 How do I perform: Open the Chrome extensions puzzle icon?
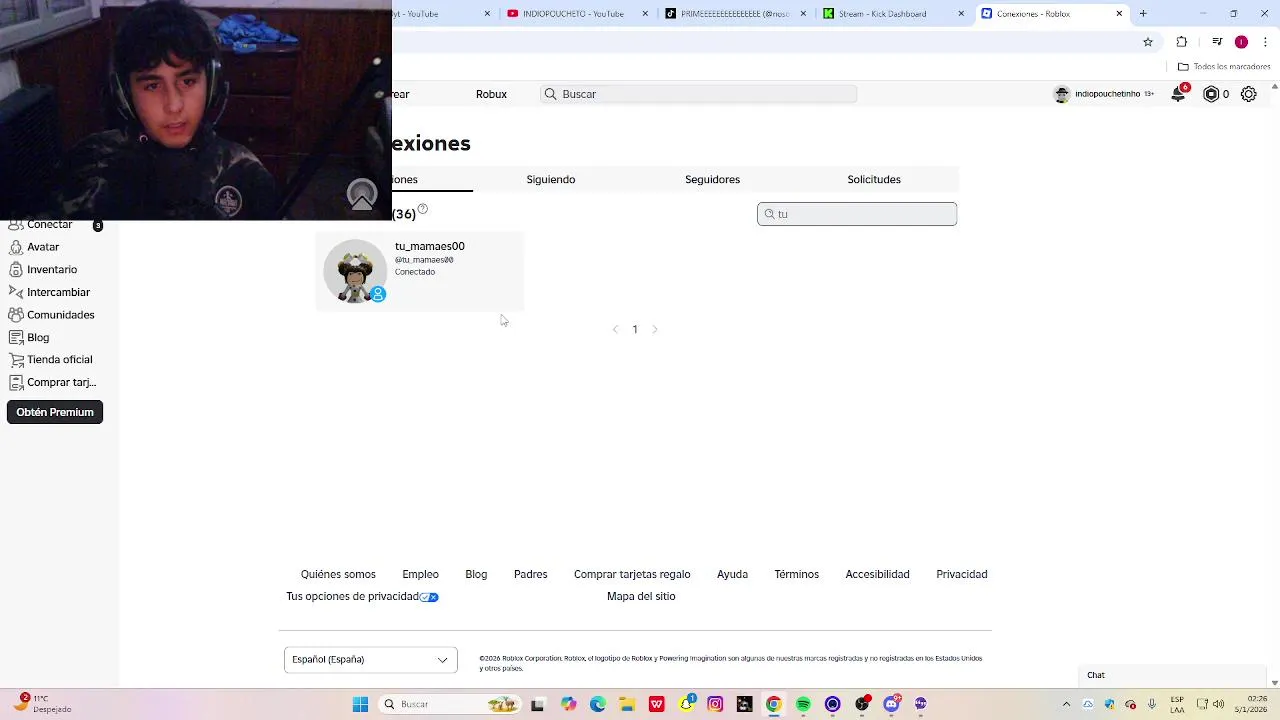(1182, 42)
